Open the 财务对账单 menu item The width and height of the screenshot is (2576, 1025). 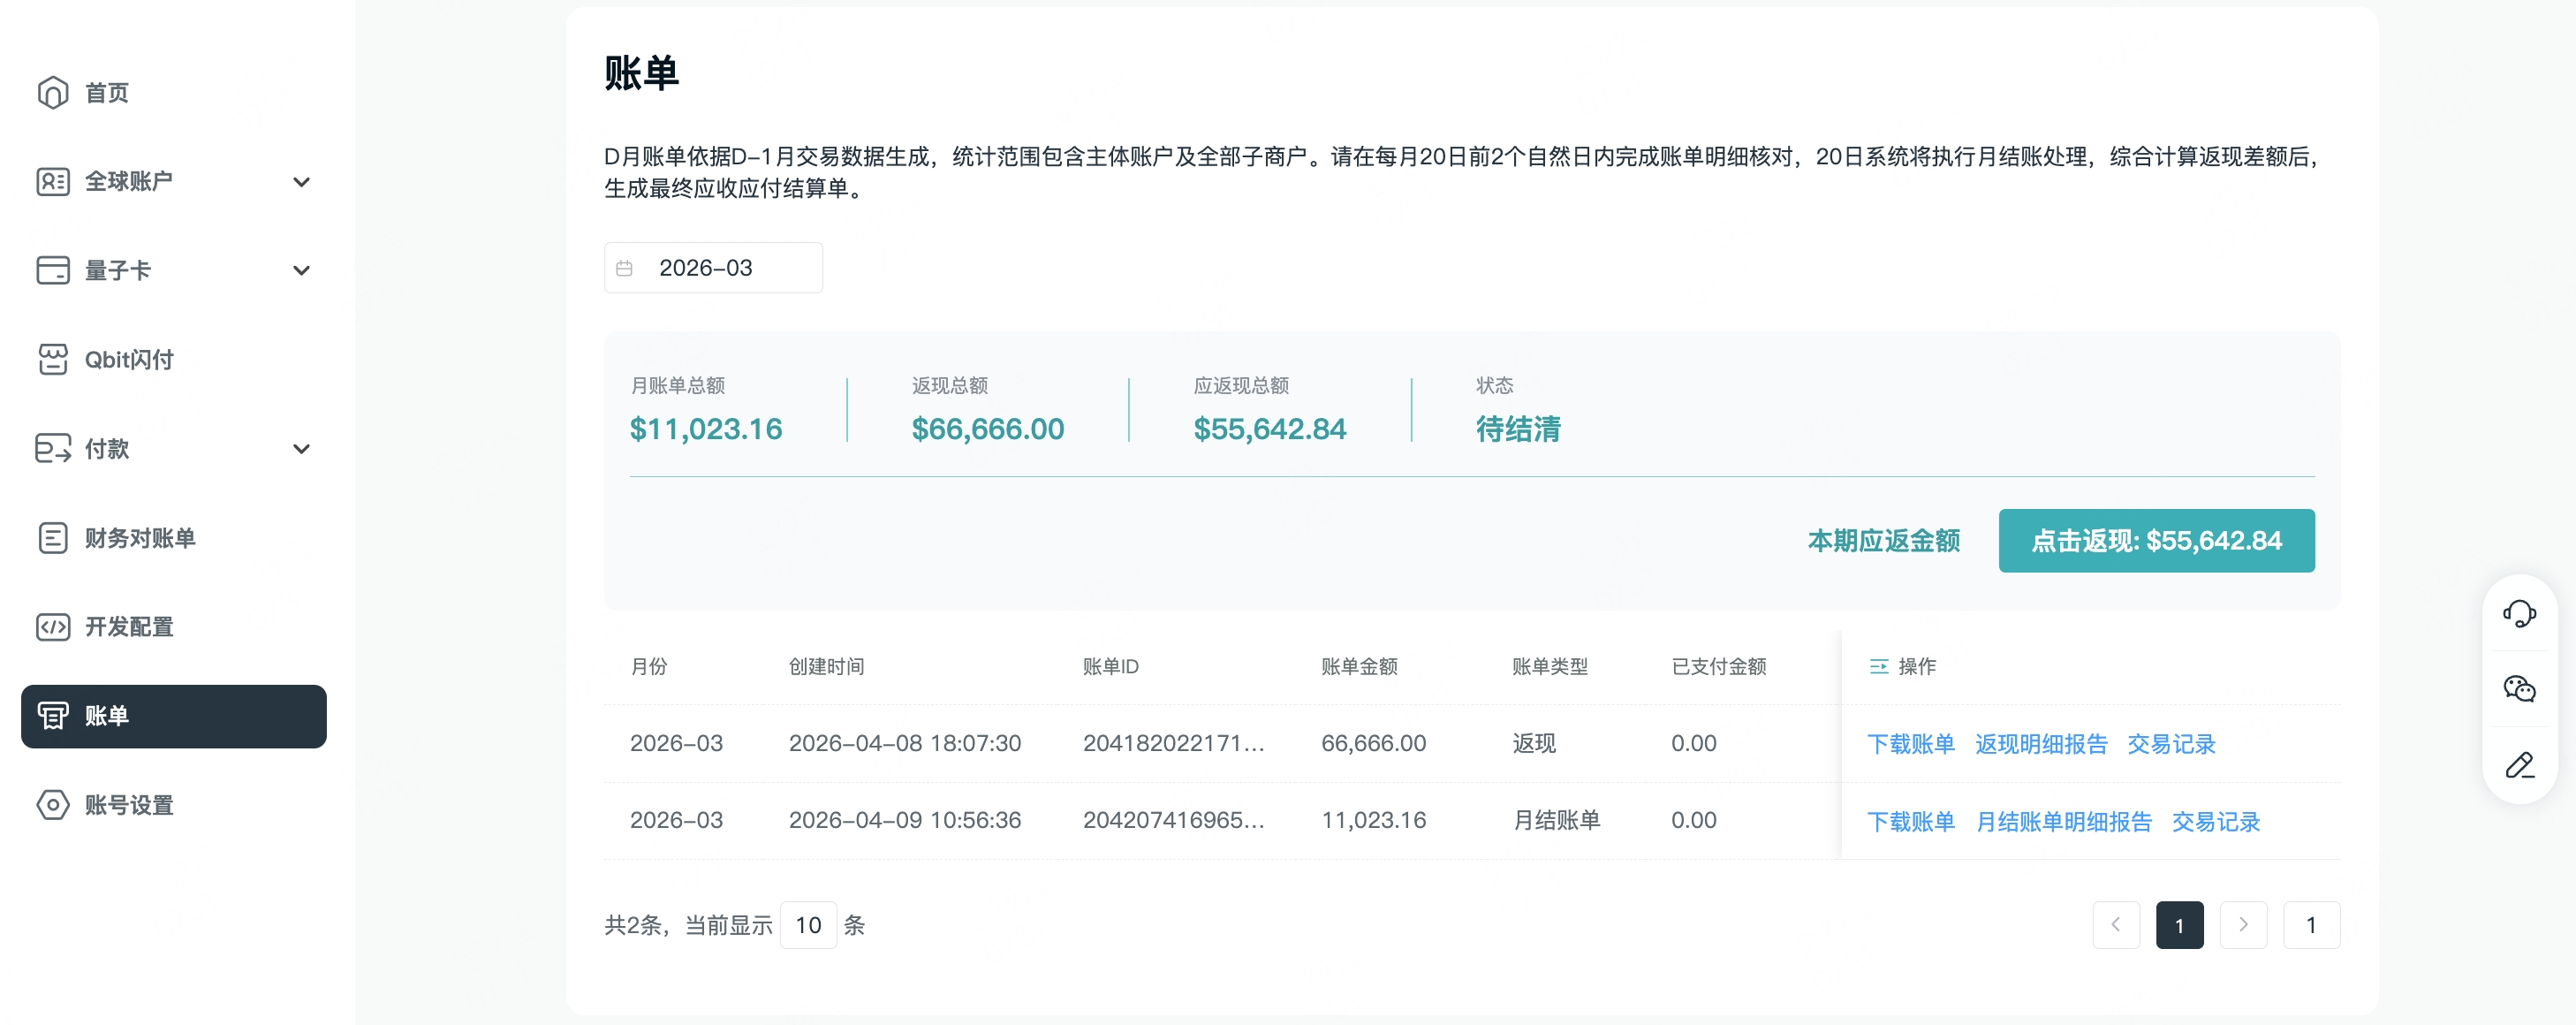[x=139, y=538]
